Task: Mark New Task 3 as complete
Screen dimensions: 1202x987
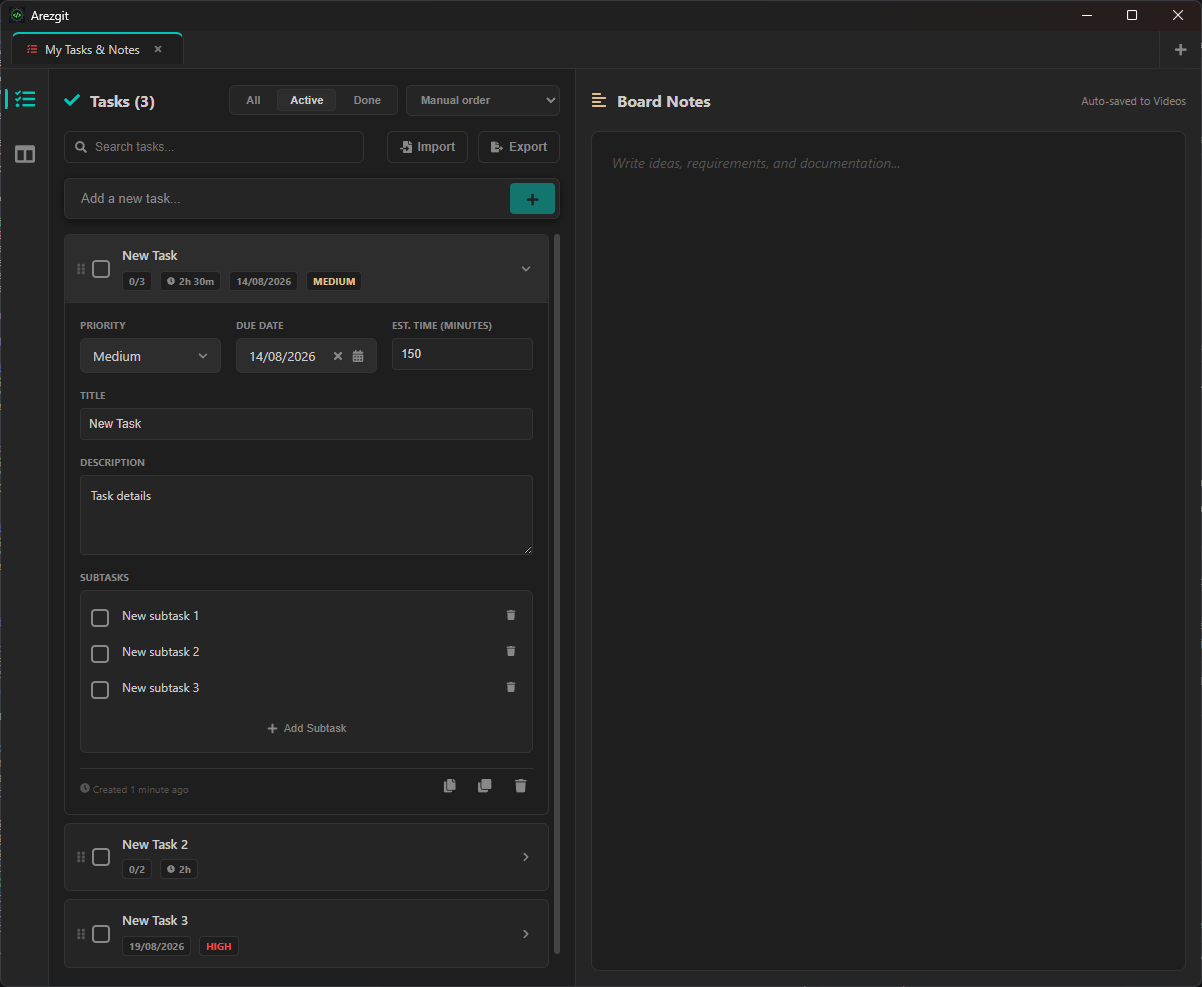Action: click(101, 934)
